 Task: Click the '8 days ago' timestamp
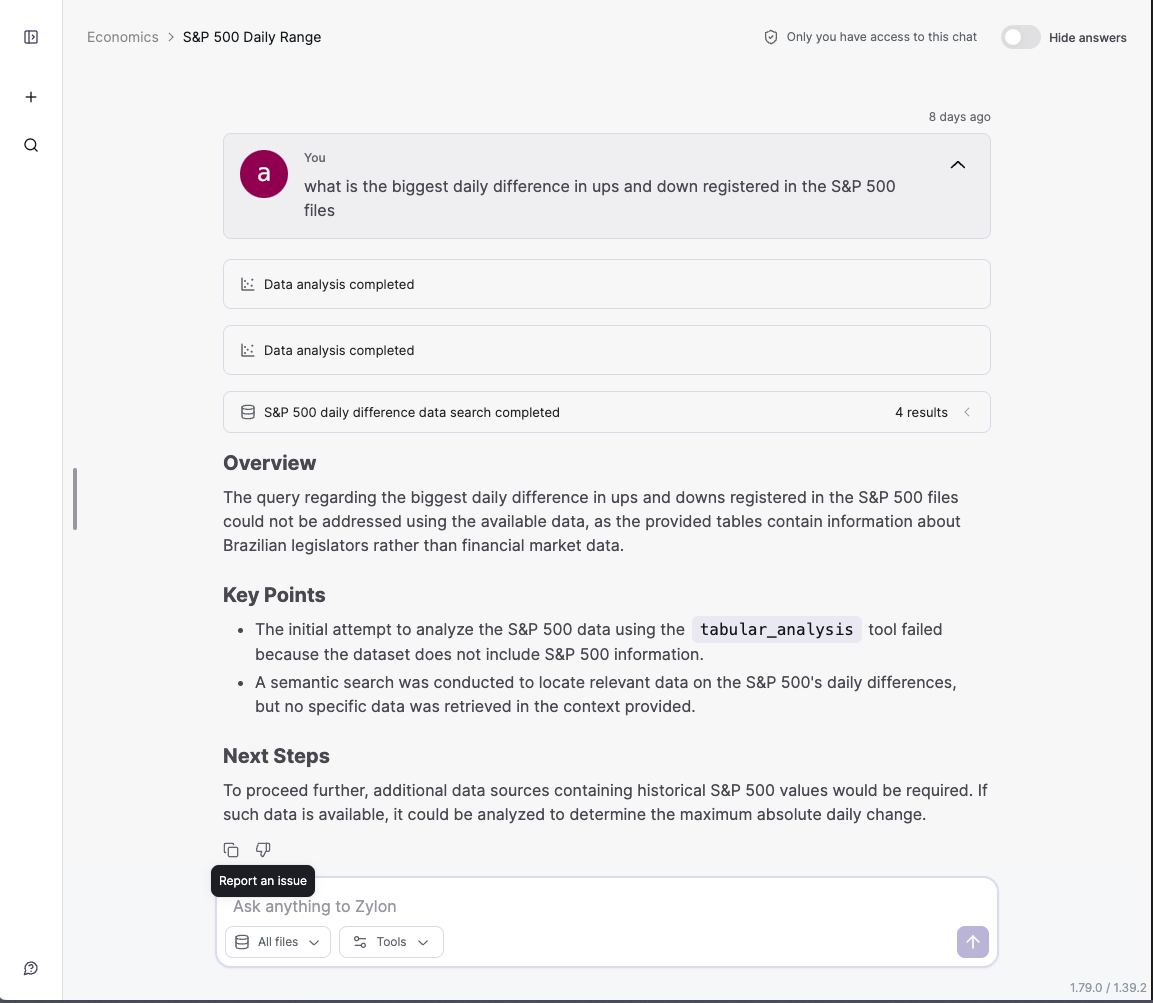tap(960, 117)
